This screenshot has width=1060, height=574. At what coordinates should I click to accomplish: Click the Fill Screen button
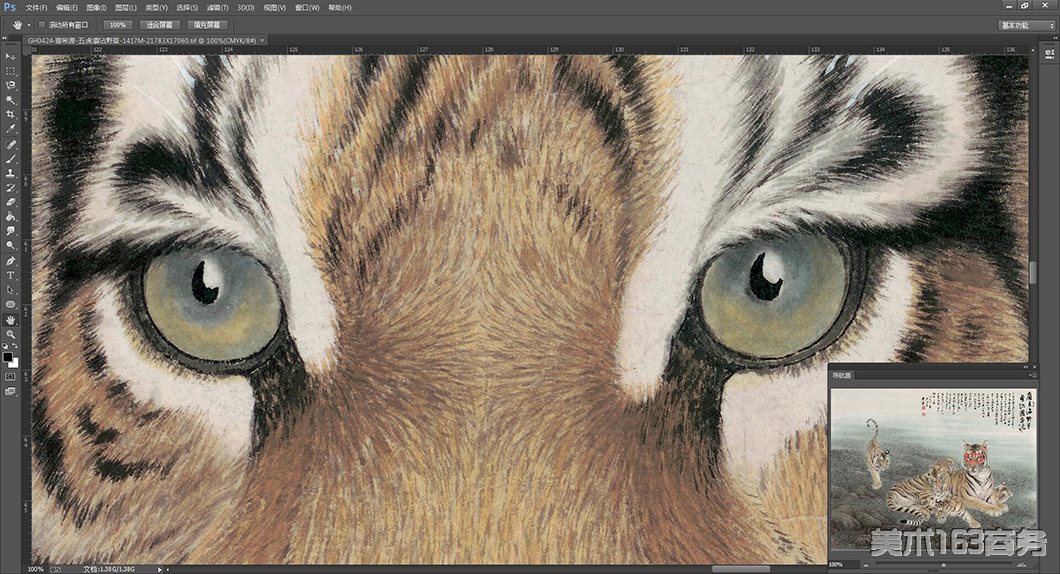coord(207,25)
